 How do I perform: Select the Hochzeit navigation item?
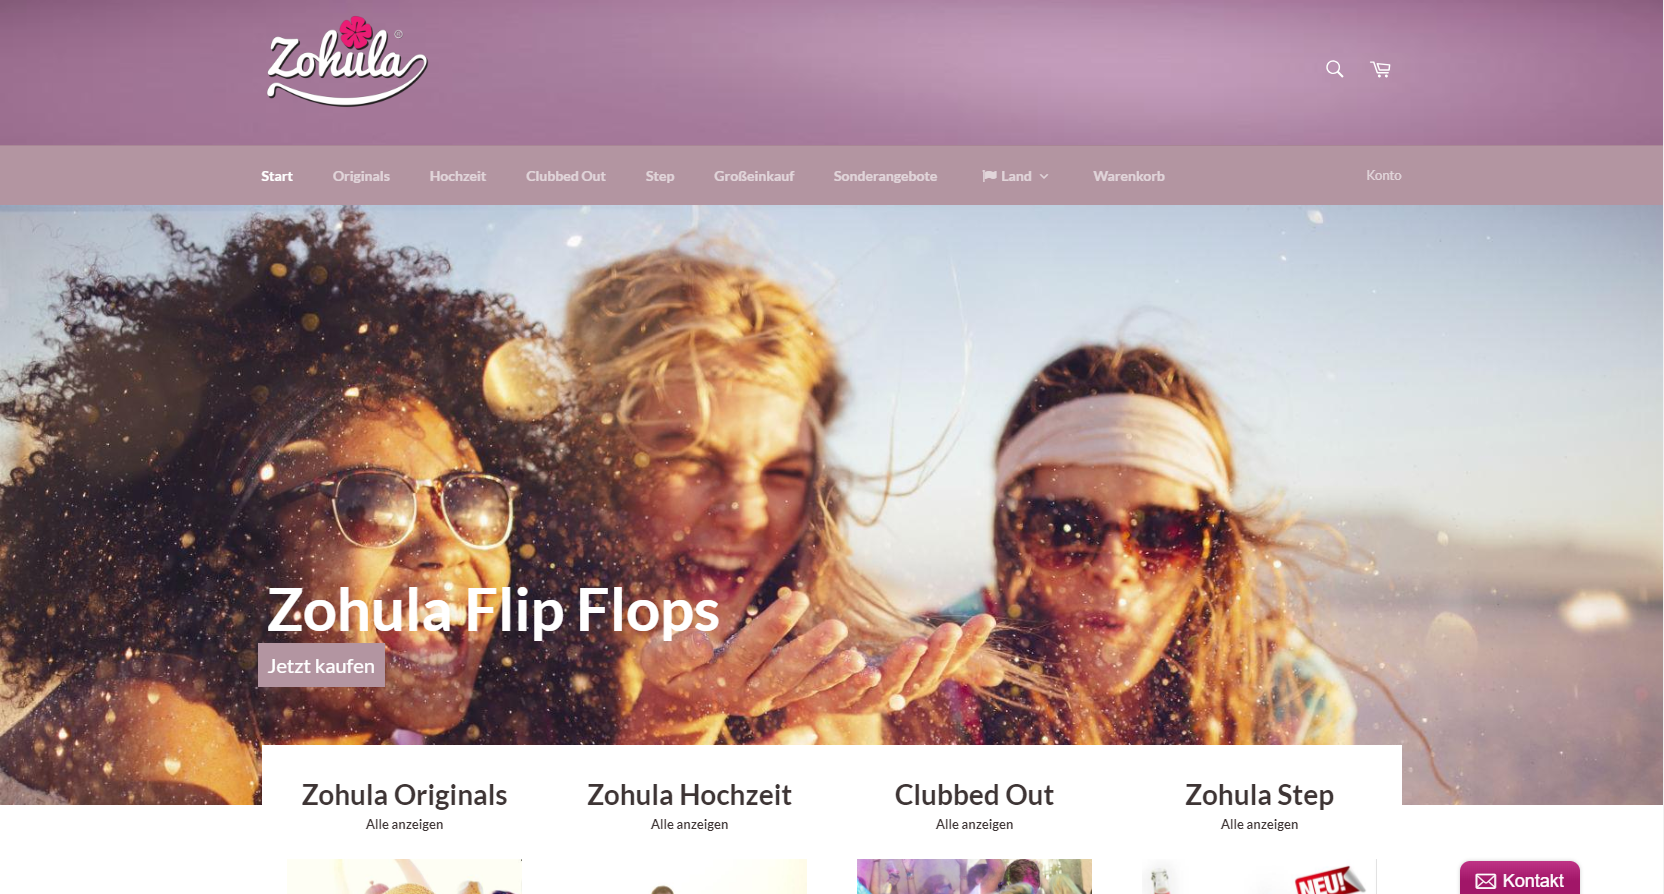coord(458,176)
